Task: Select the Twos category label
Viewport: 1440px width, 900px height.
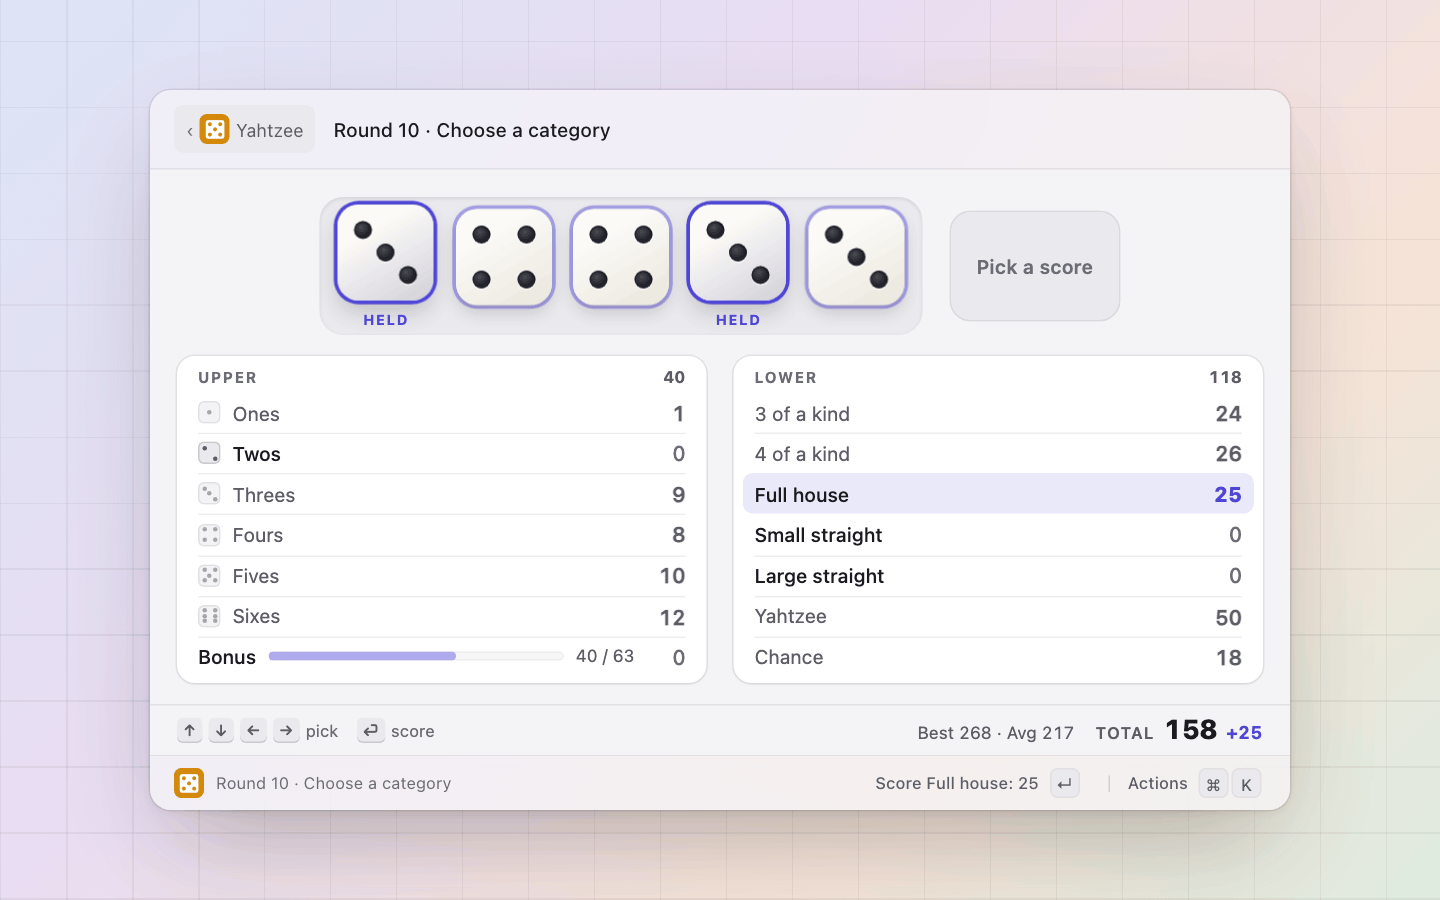Action: point(256,454)
